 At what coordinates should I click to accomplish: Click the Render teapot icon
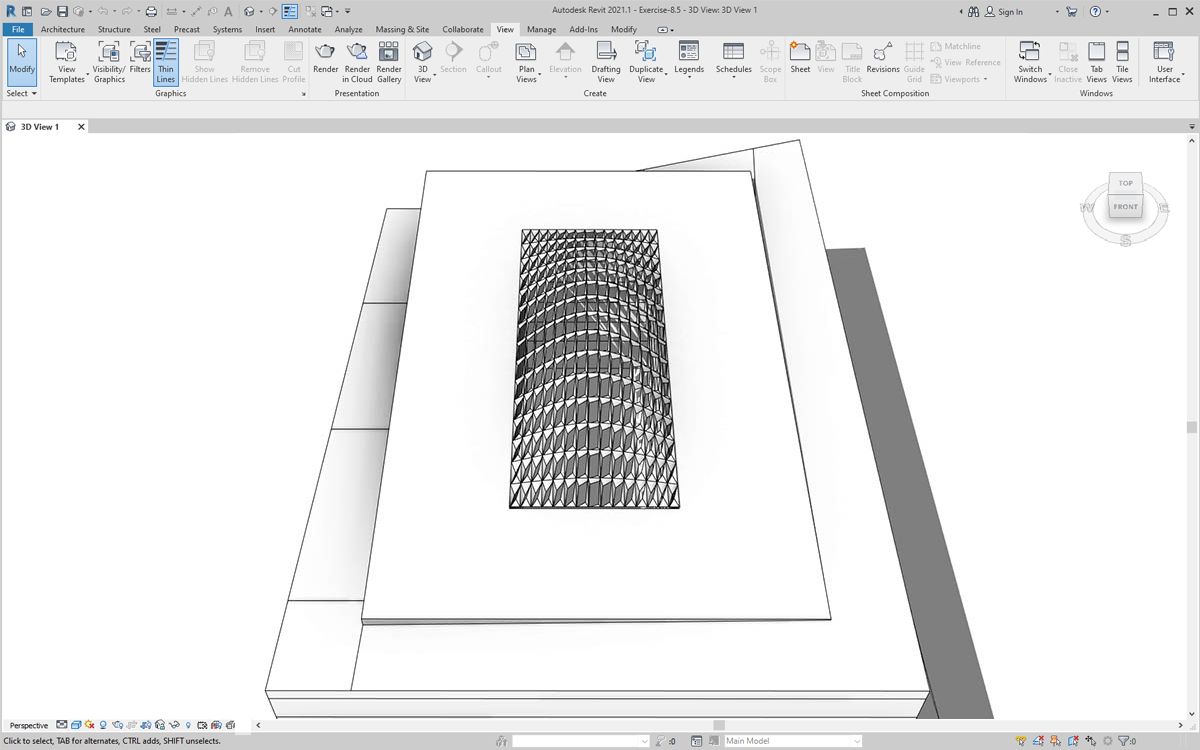[325, 53]
